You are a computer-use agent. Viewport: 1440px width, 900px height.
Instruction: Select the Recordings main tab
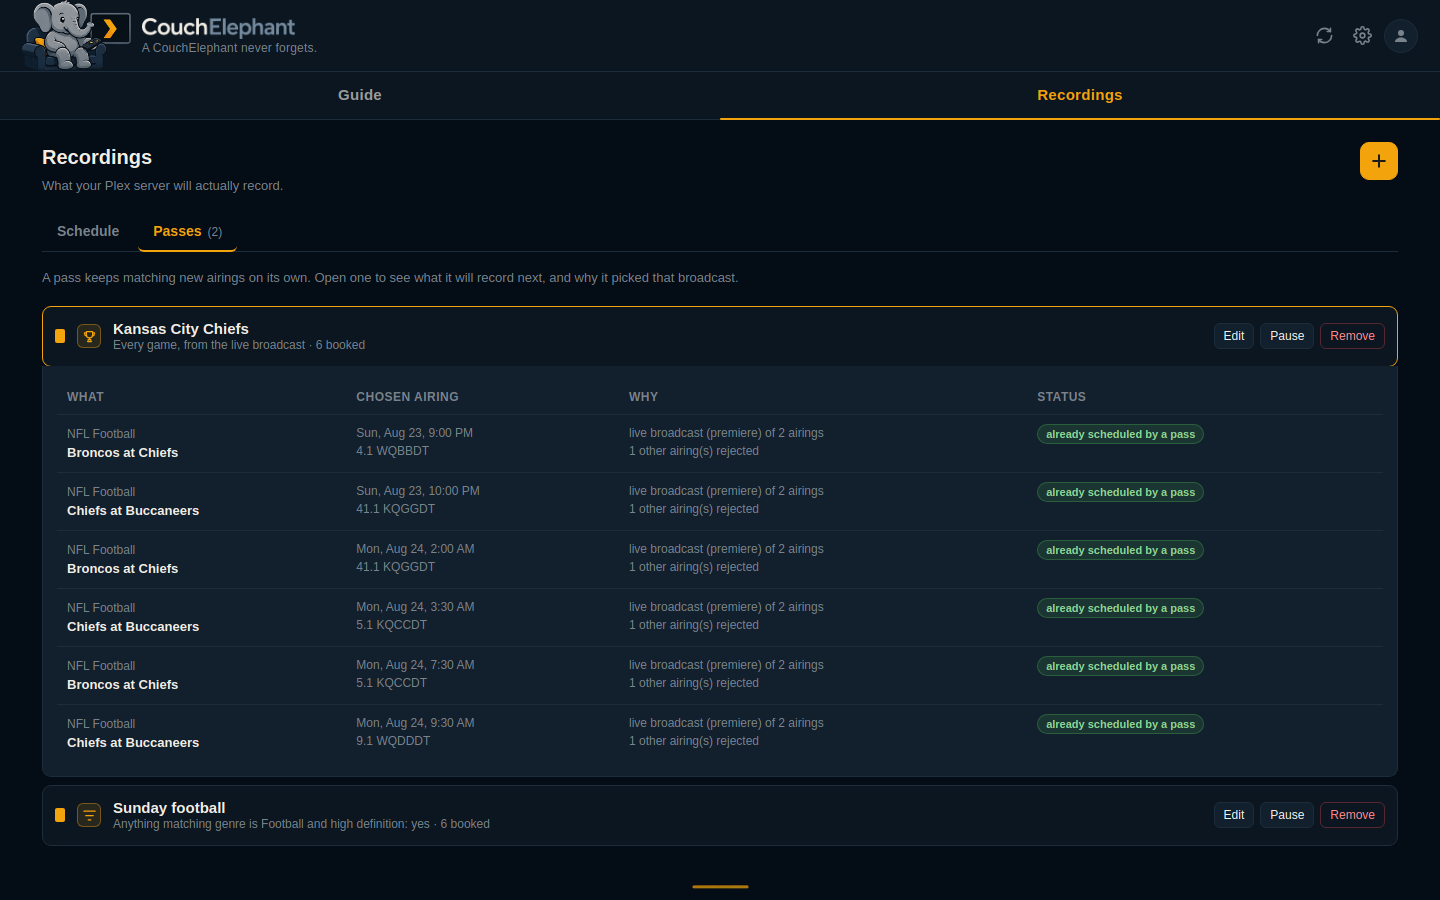click(1080, 95)
